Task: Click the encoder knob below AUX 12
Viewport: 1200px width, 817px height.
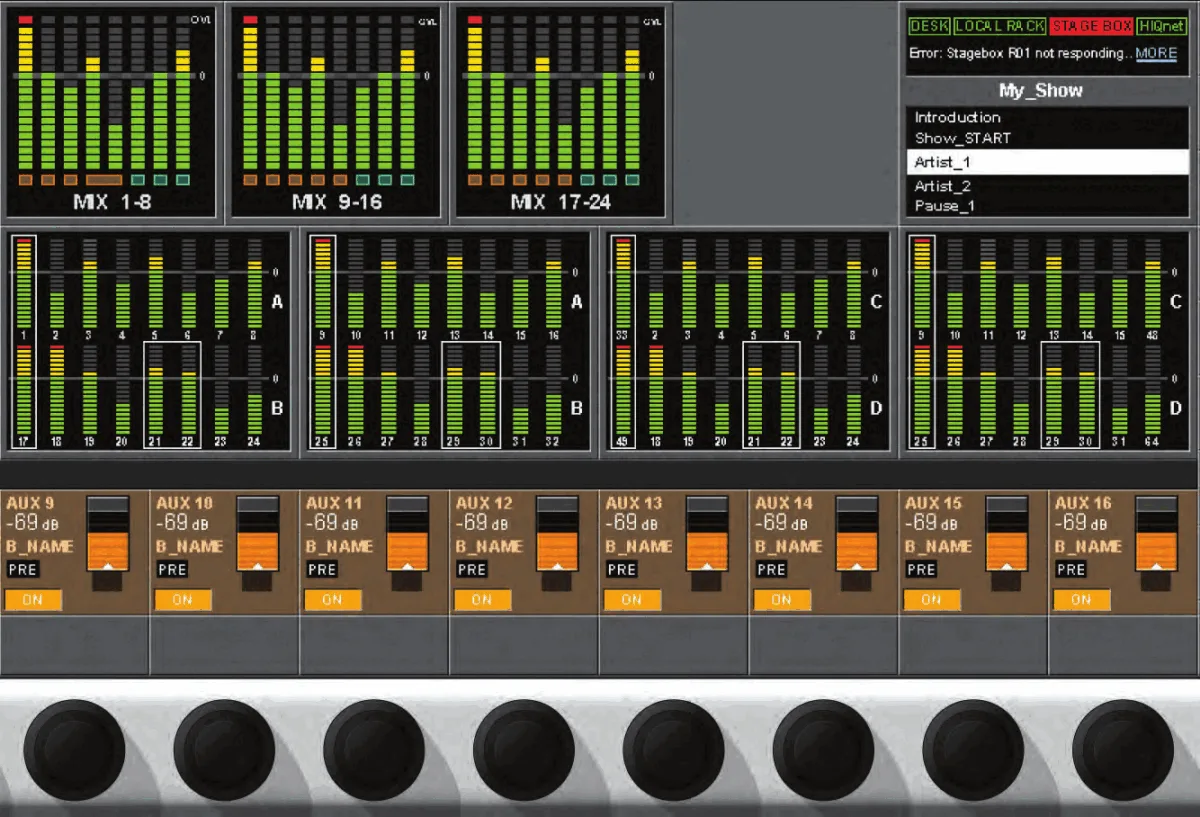Action: pos(524,750)
